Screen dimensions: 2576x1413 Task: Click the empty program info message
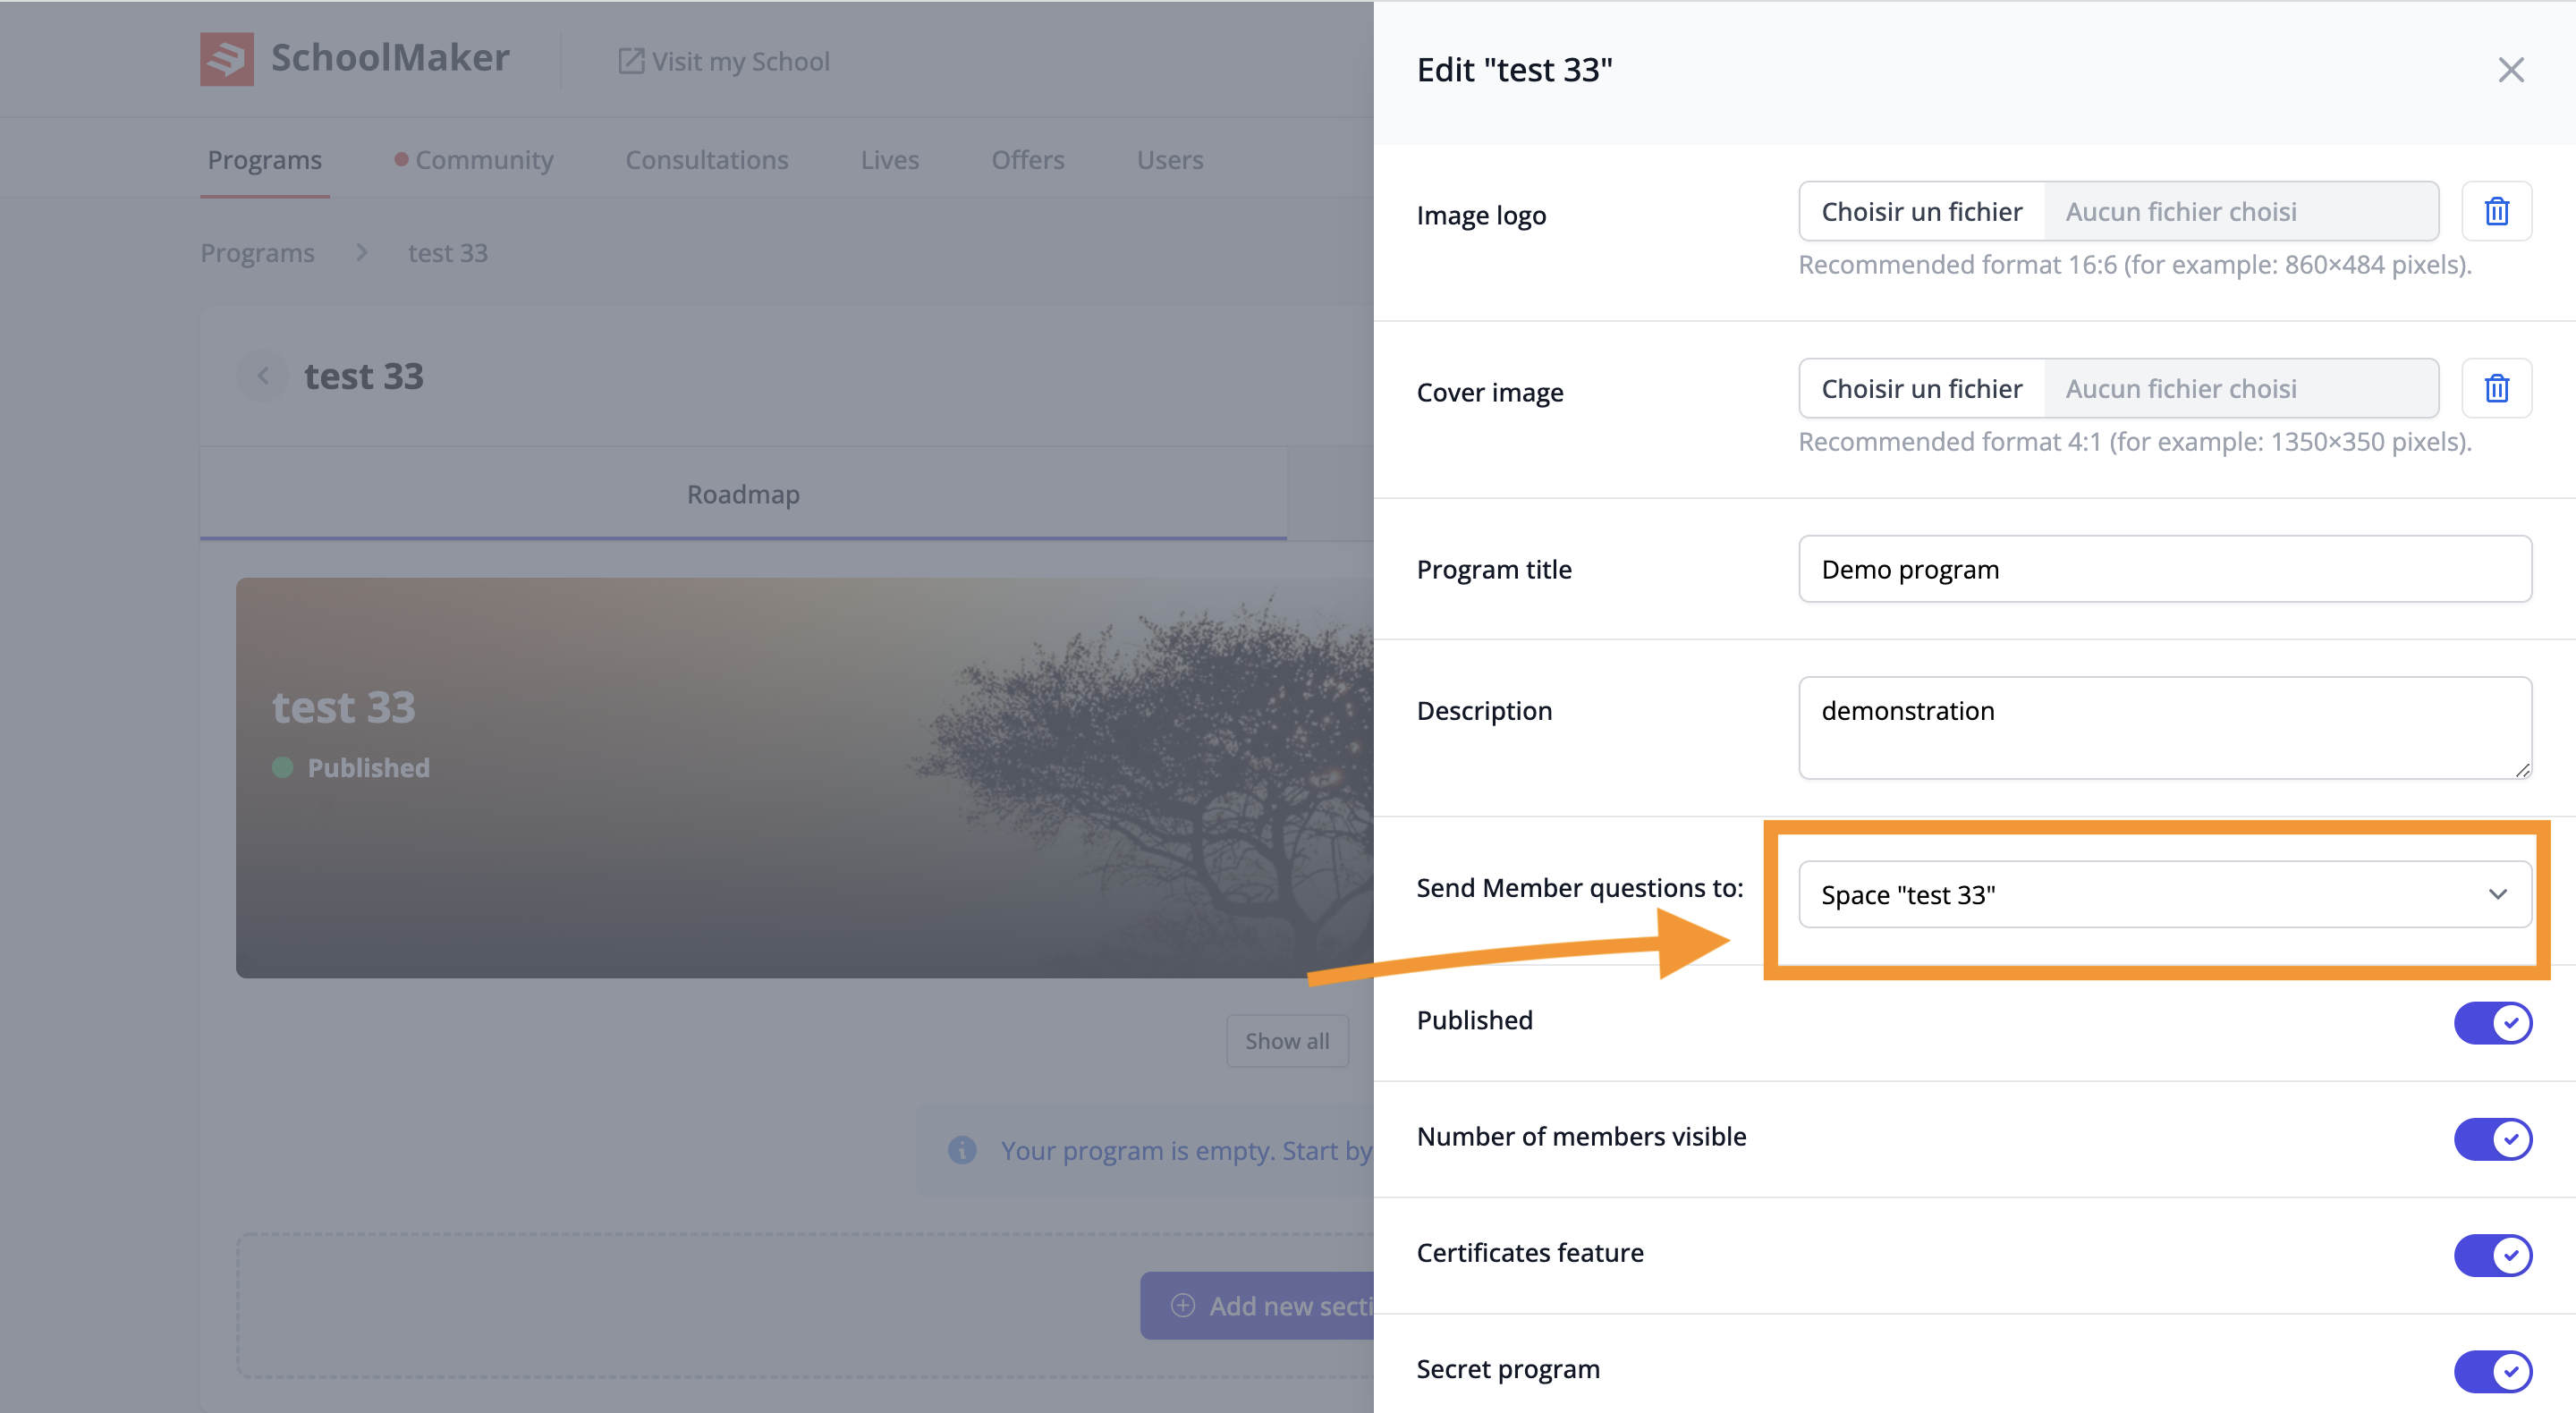(1186, 1150)
